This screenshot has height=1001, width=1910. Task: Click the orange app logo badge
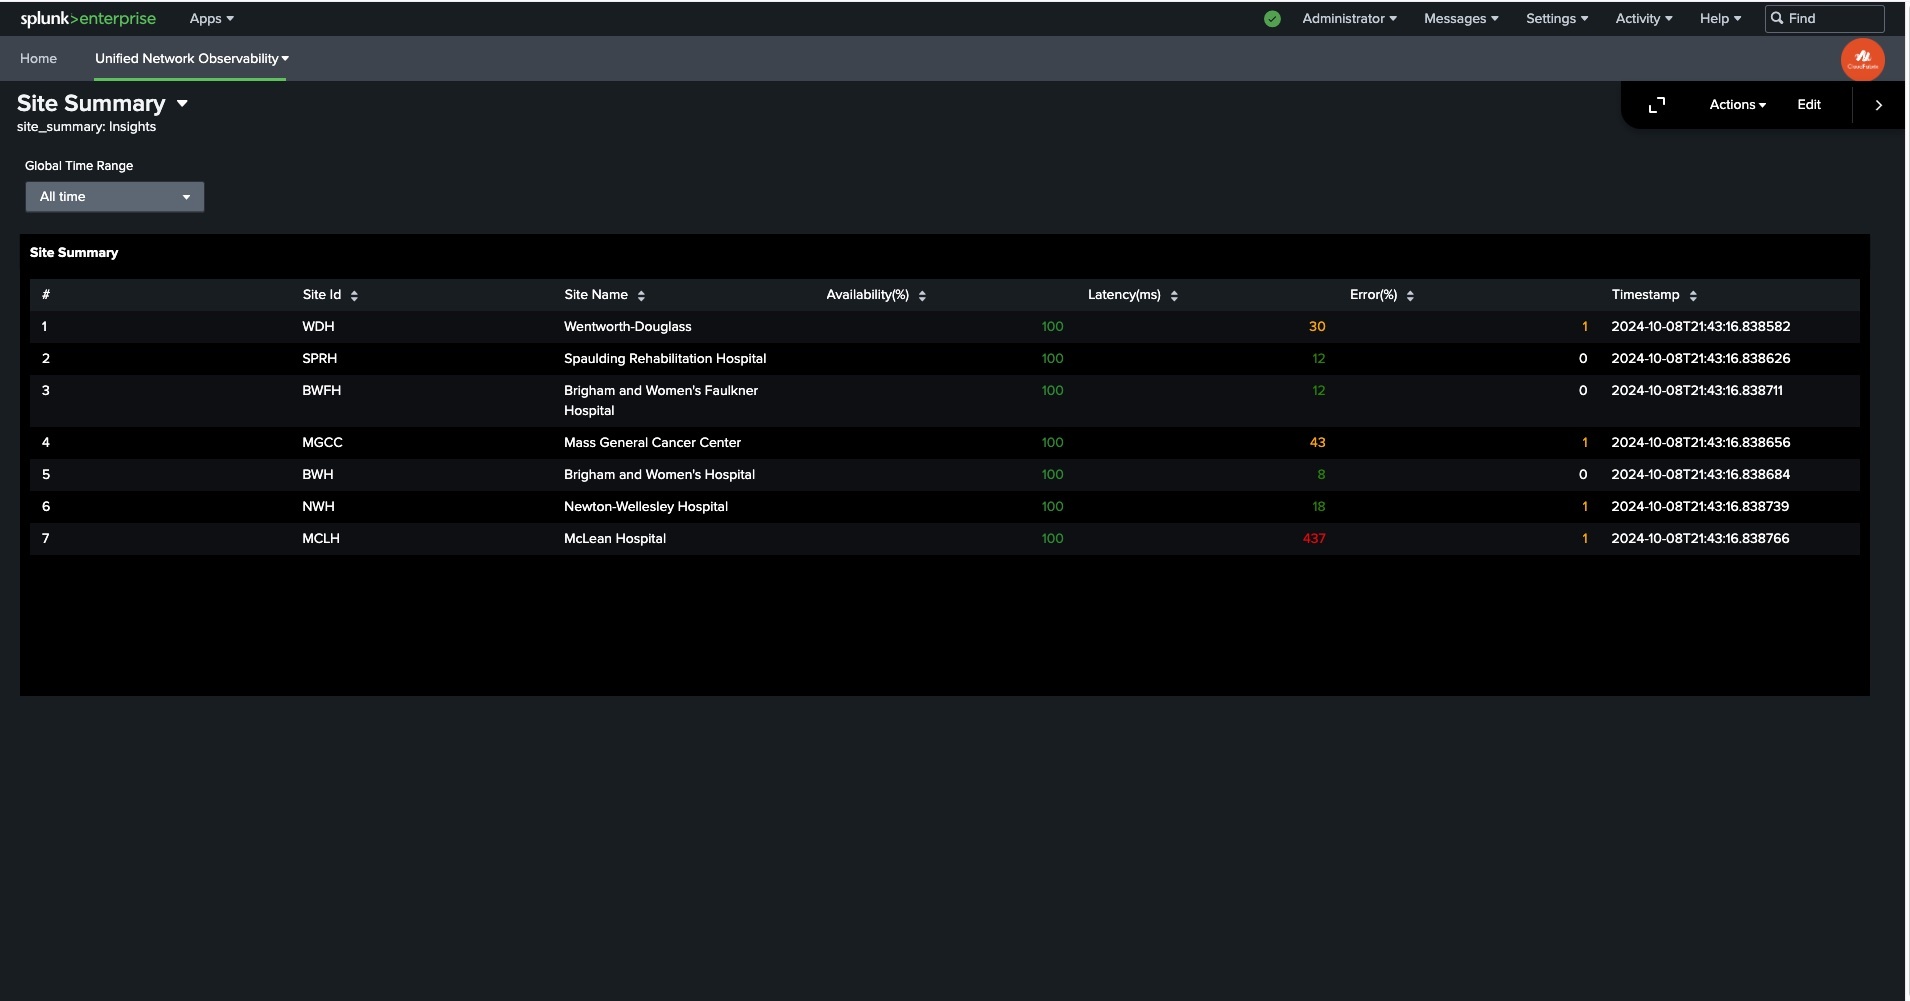tap(1862, 59)
